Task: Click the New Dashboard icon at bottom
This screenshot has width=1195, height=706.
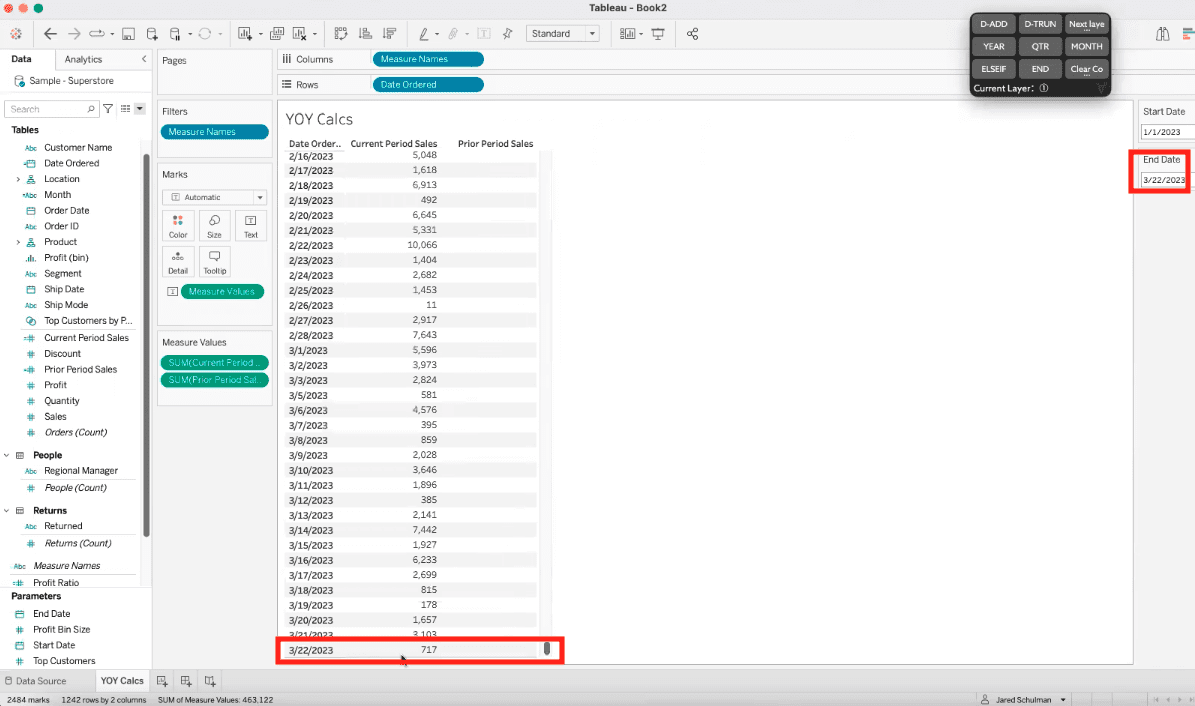Action: 185,680
